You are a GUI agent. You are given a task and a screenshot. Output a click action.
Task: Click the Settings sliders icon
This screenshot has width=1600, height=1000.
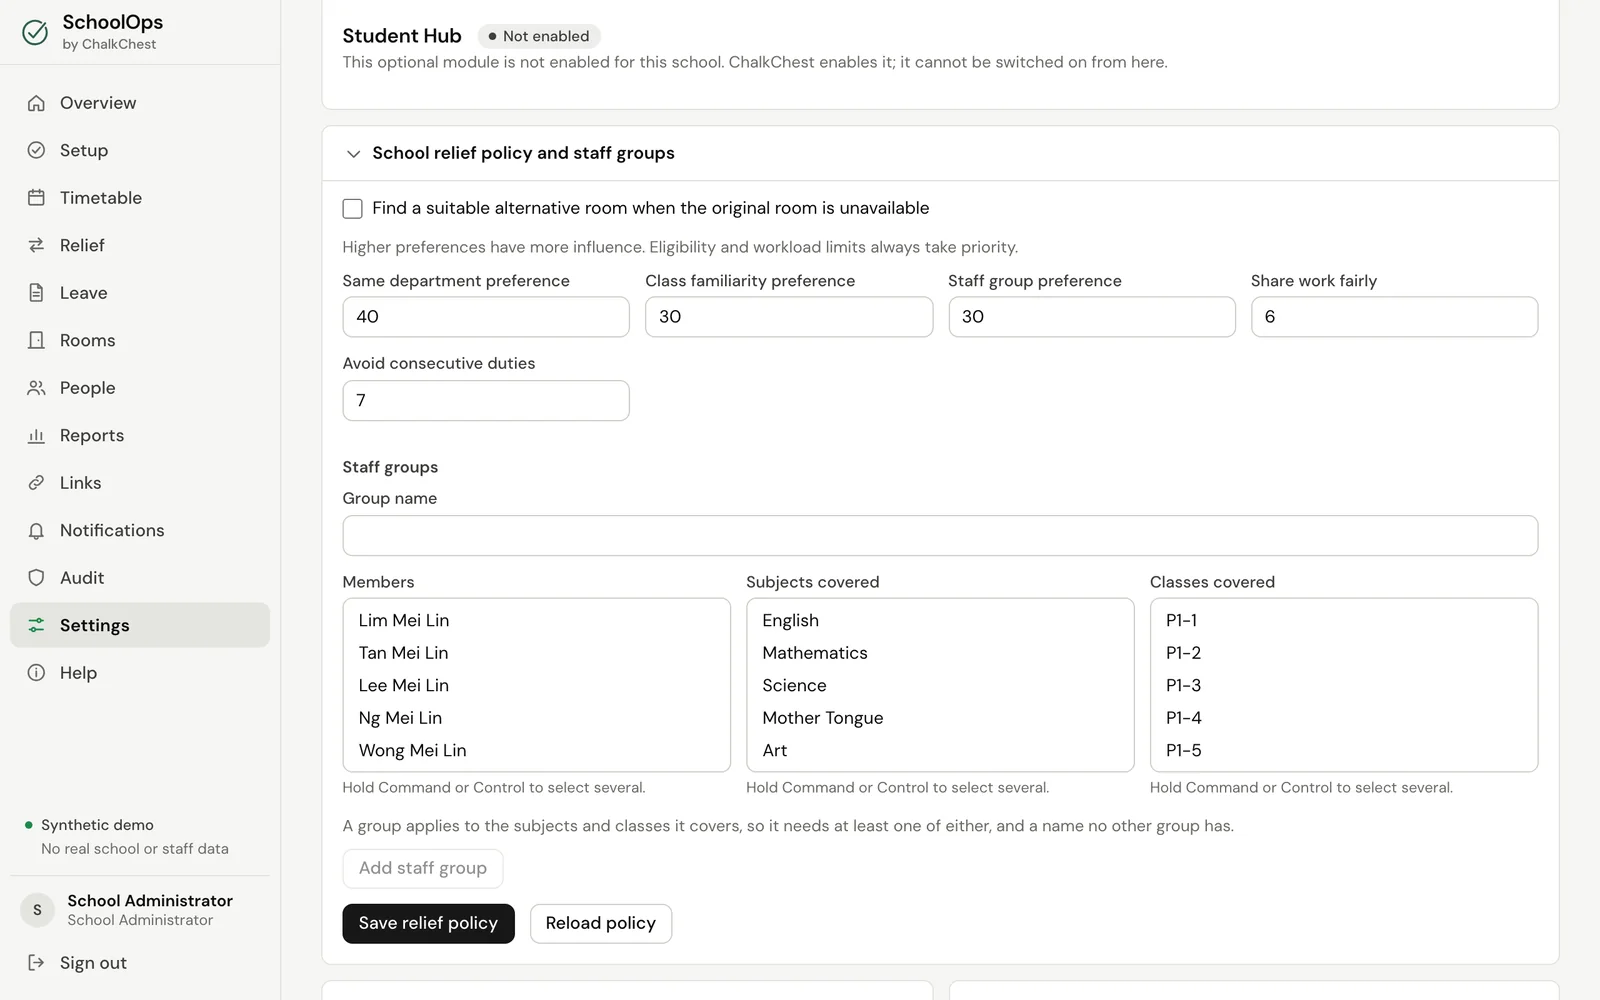(x=36, y=625)
